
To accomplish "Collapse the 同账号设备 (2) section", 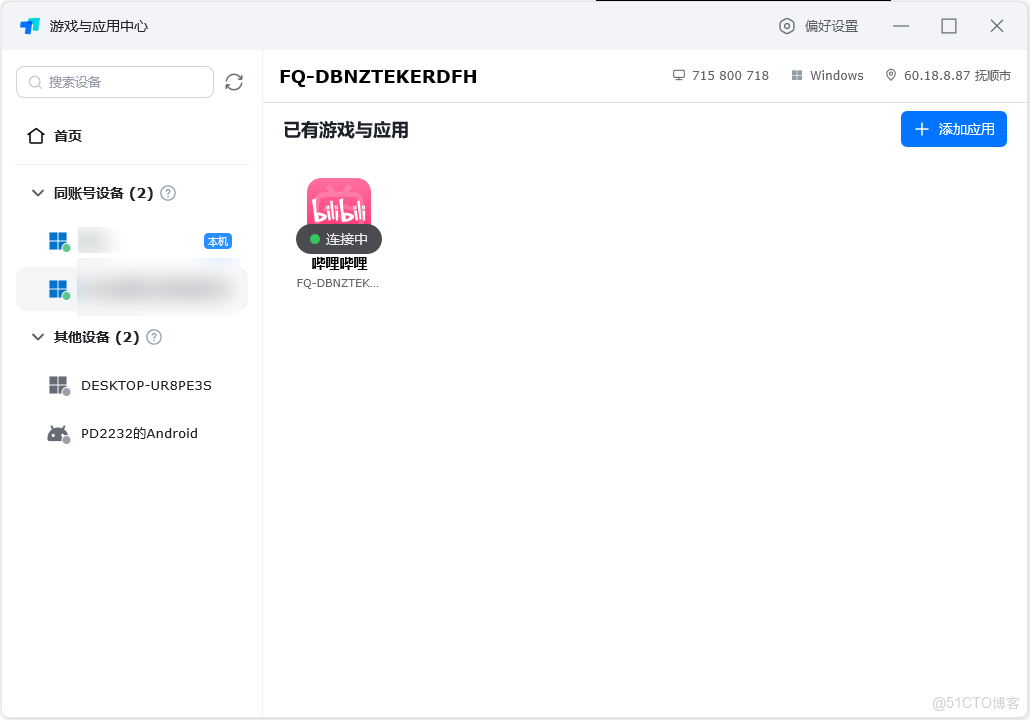I will (37, 193).
